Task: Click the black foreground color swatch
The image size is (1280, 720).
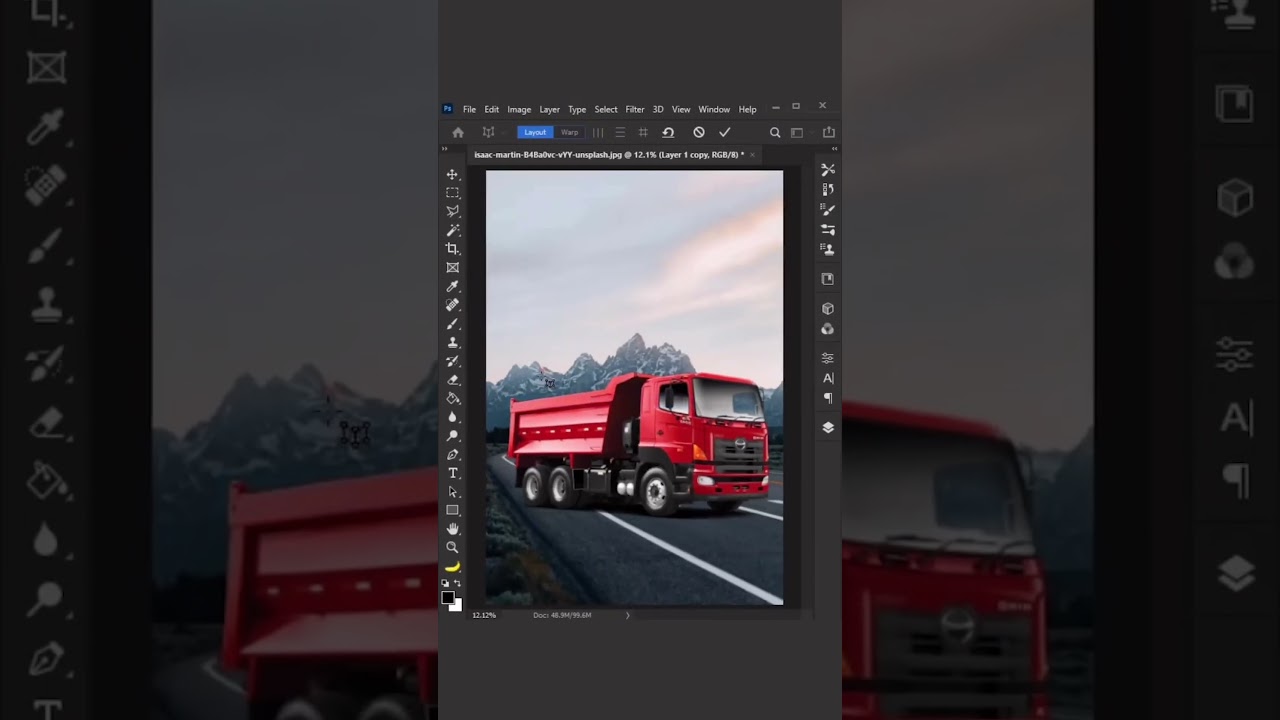Action: pyautogui.click(x=448, y=597)
